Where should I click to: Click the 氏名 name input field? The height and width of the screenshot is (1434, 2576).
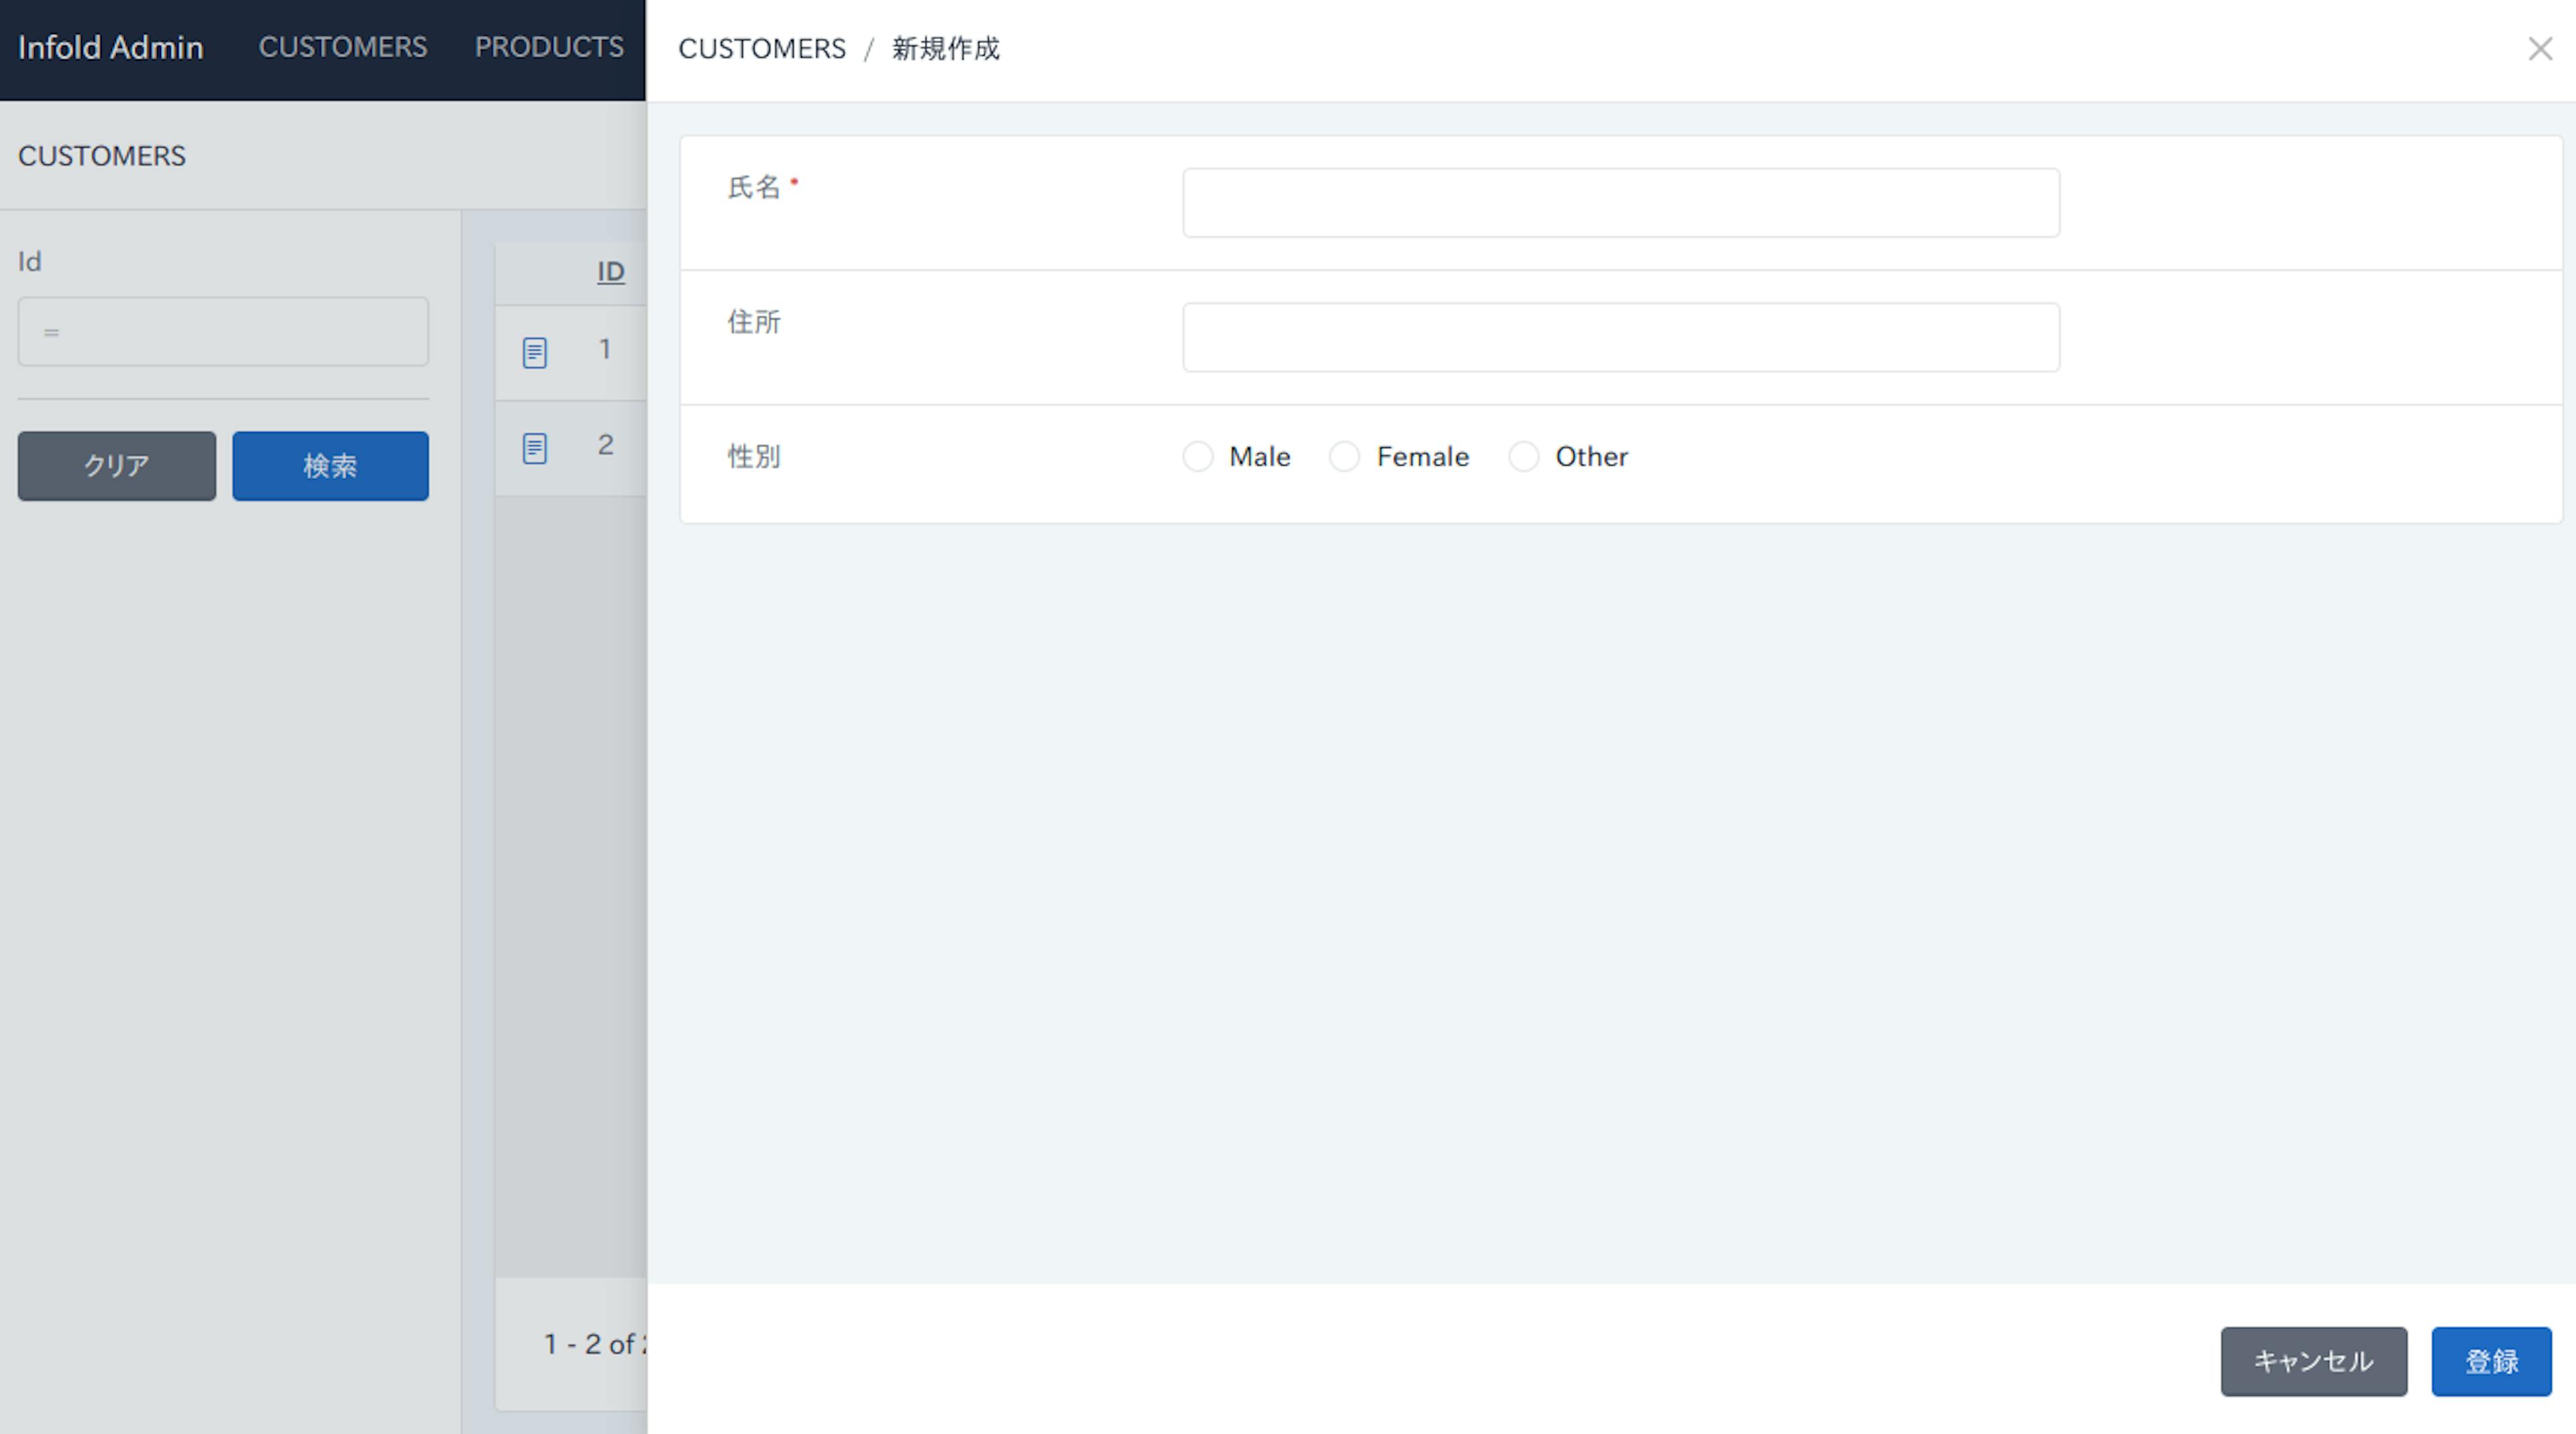[1621, 201]
